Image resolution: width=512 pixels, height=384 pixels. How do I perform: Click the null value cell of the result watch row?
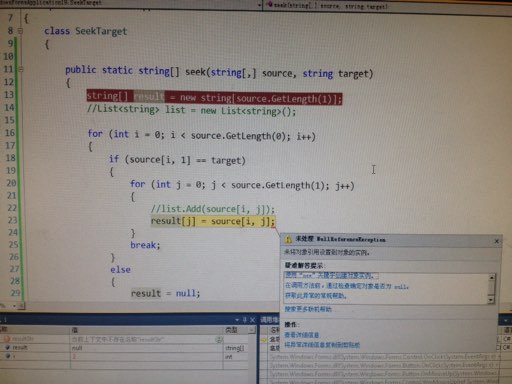click(147, 348)
